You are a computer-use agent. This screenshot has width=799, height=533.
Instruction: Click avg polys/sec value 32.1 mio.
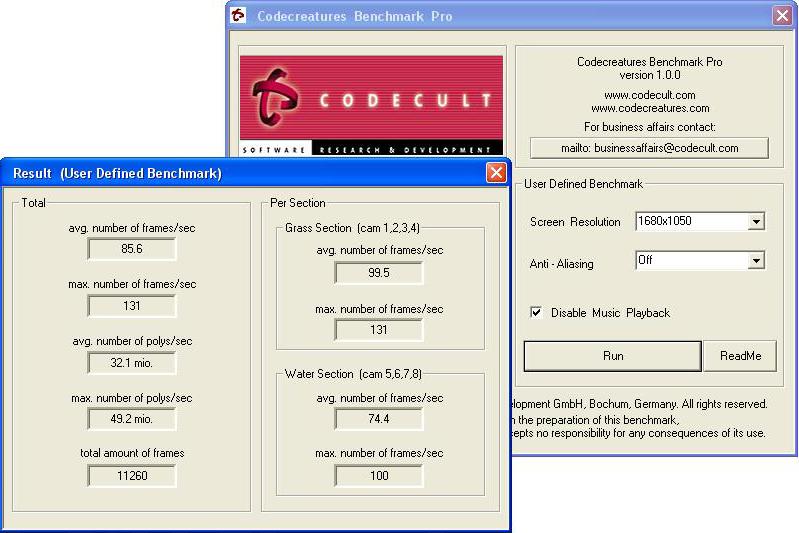132,363
